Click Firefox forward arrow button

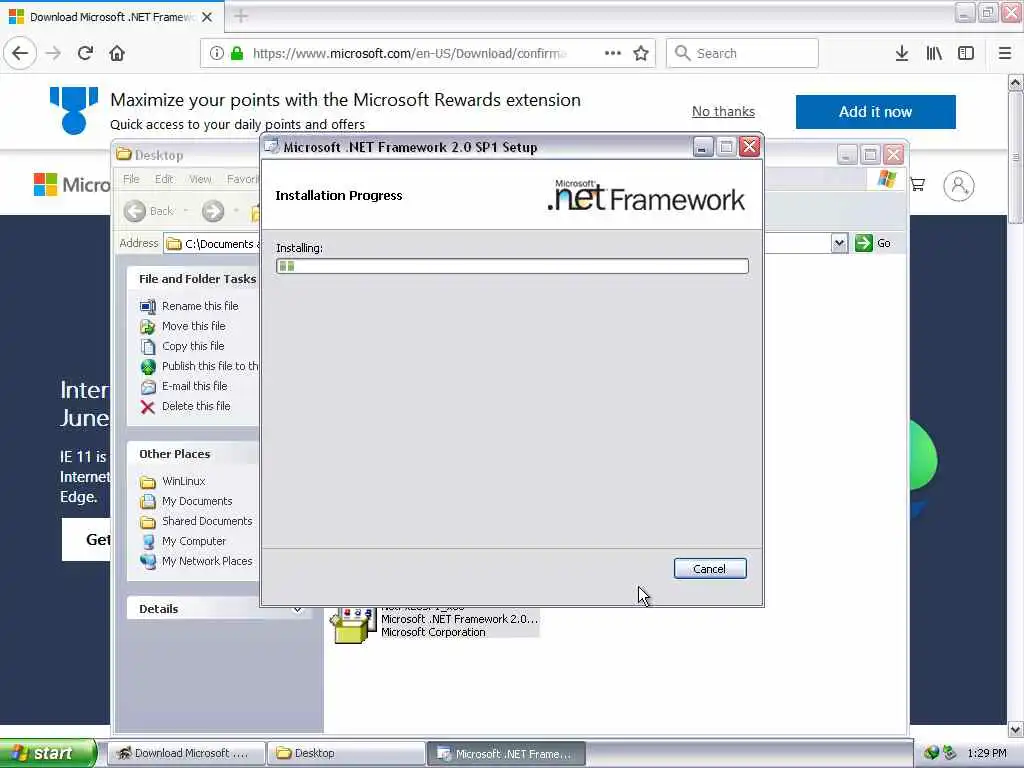point(54,53)
